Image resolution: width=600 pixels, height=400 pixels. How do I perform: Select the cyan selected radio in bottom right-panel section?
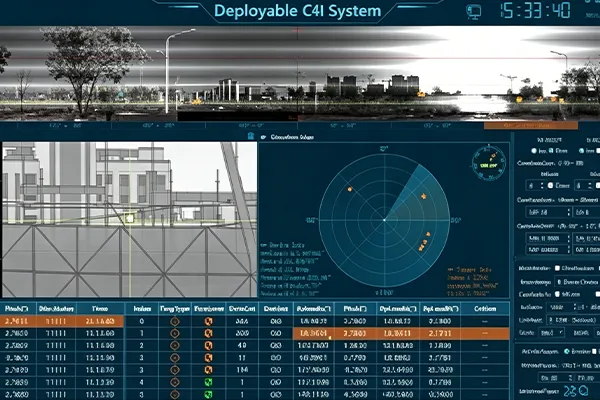pyautogui.click(x=566, y=351)
